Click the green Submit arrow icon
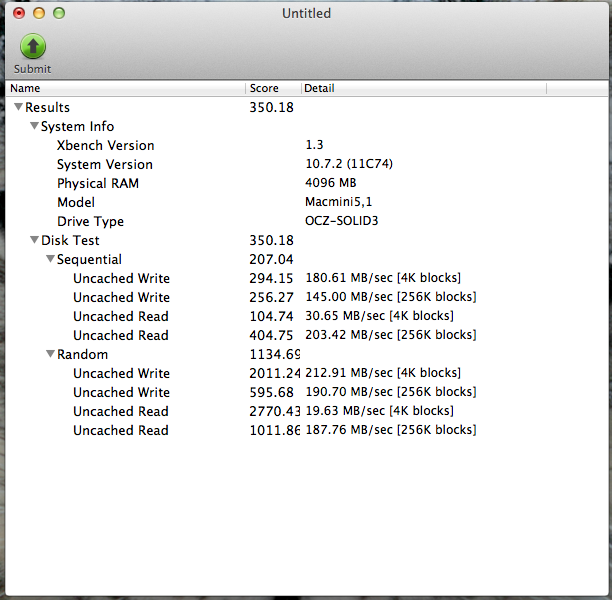The height and width of the screenshot is (600, 612). click(33, 46)
